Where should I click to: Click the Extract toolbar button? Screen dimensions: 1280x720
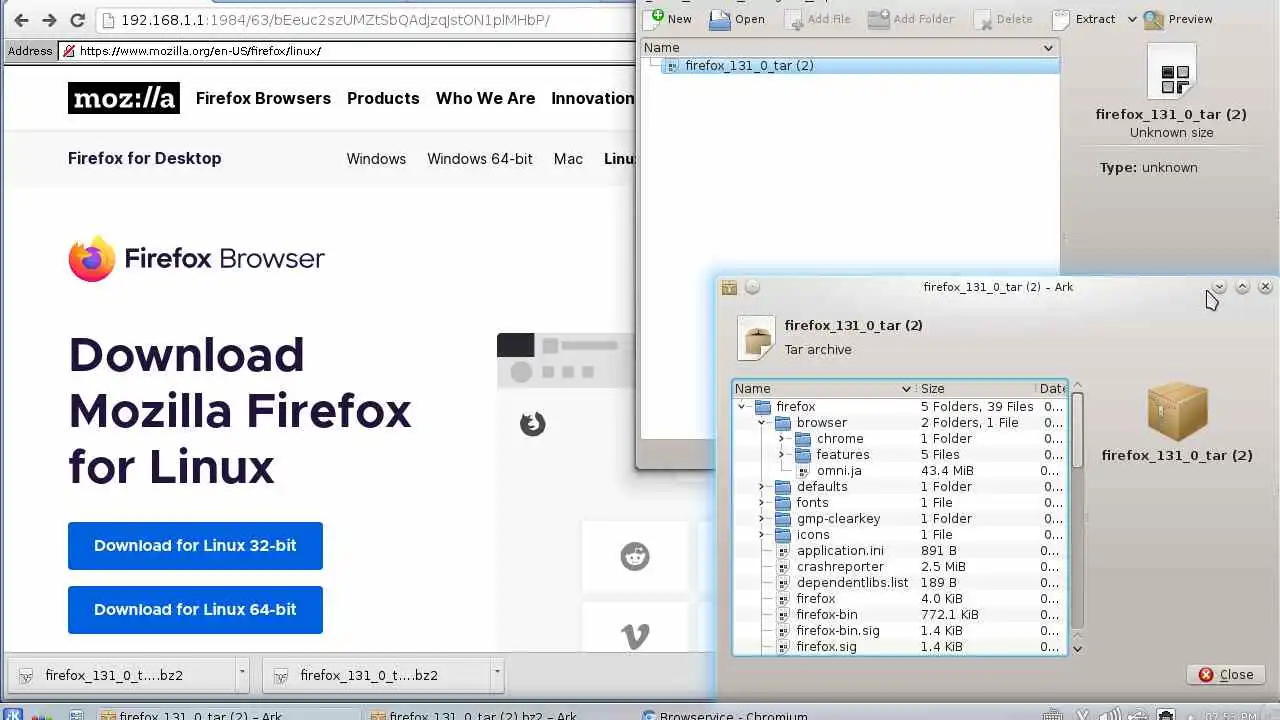1084,18
